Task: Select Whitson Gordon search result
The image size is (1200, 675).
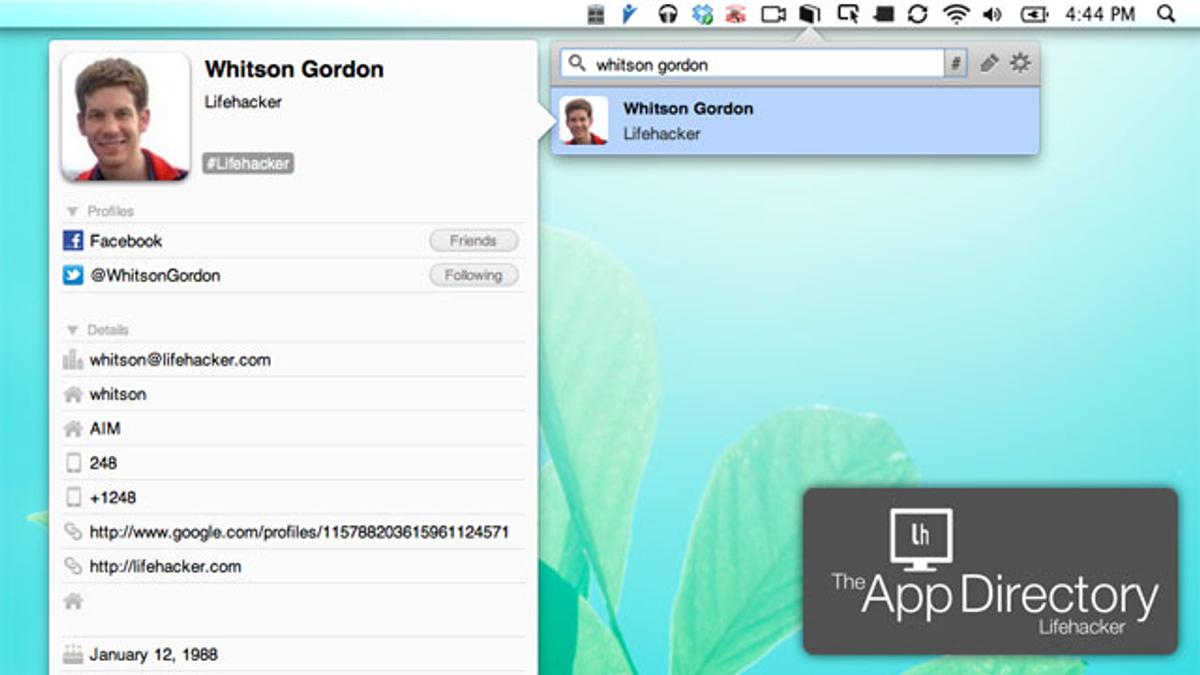Action: pos(794,121)
